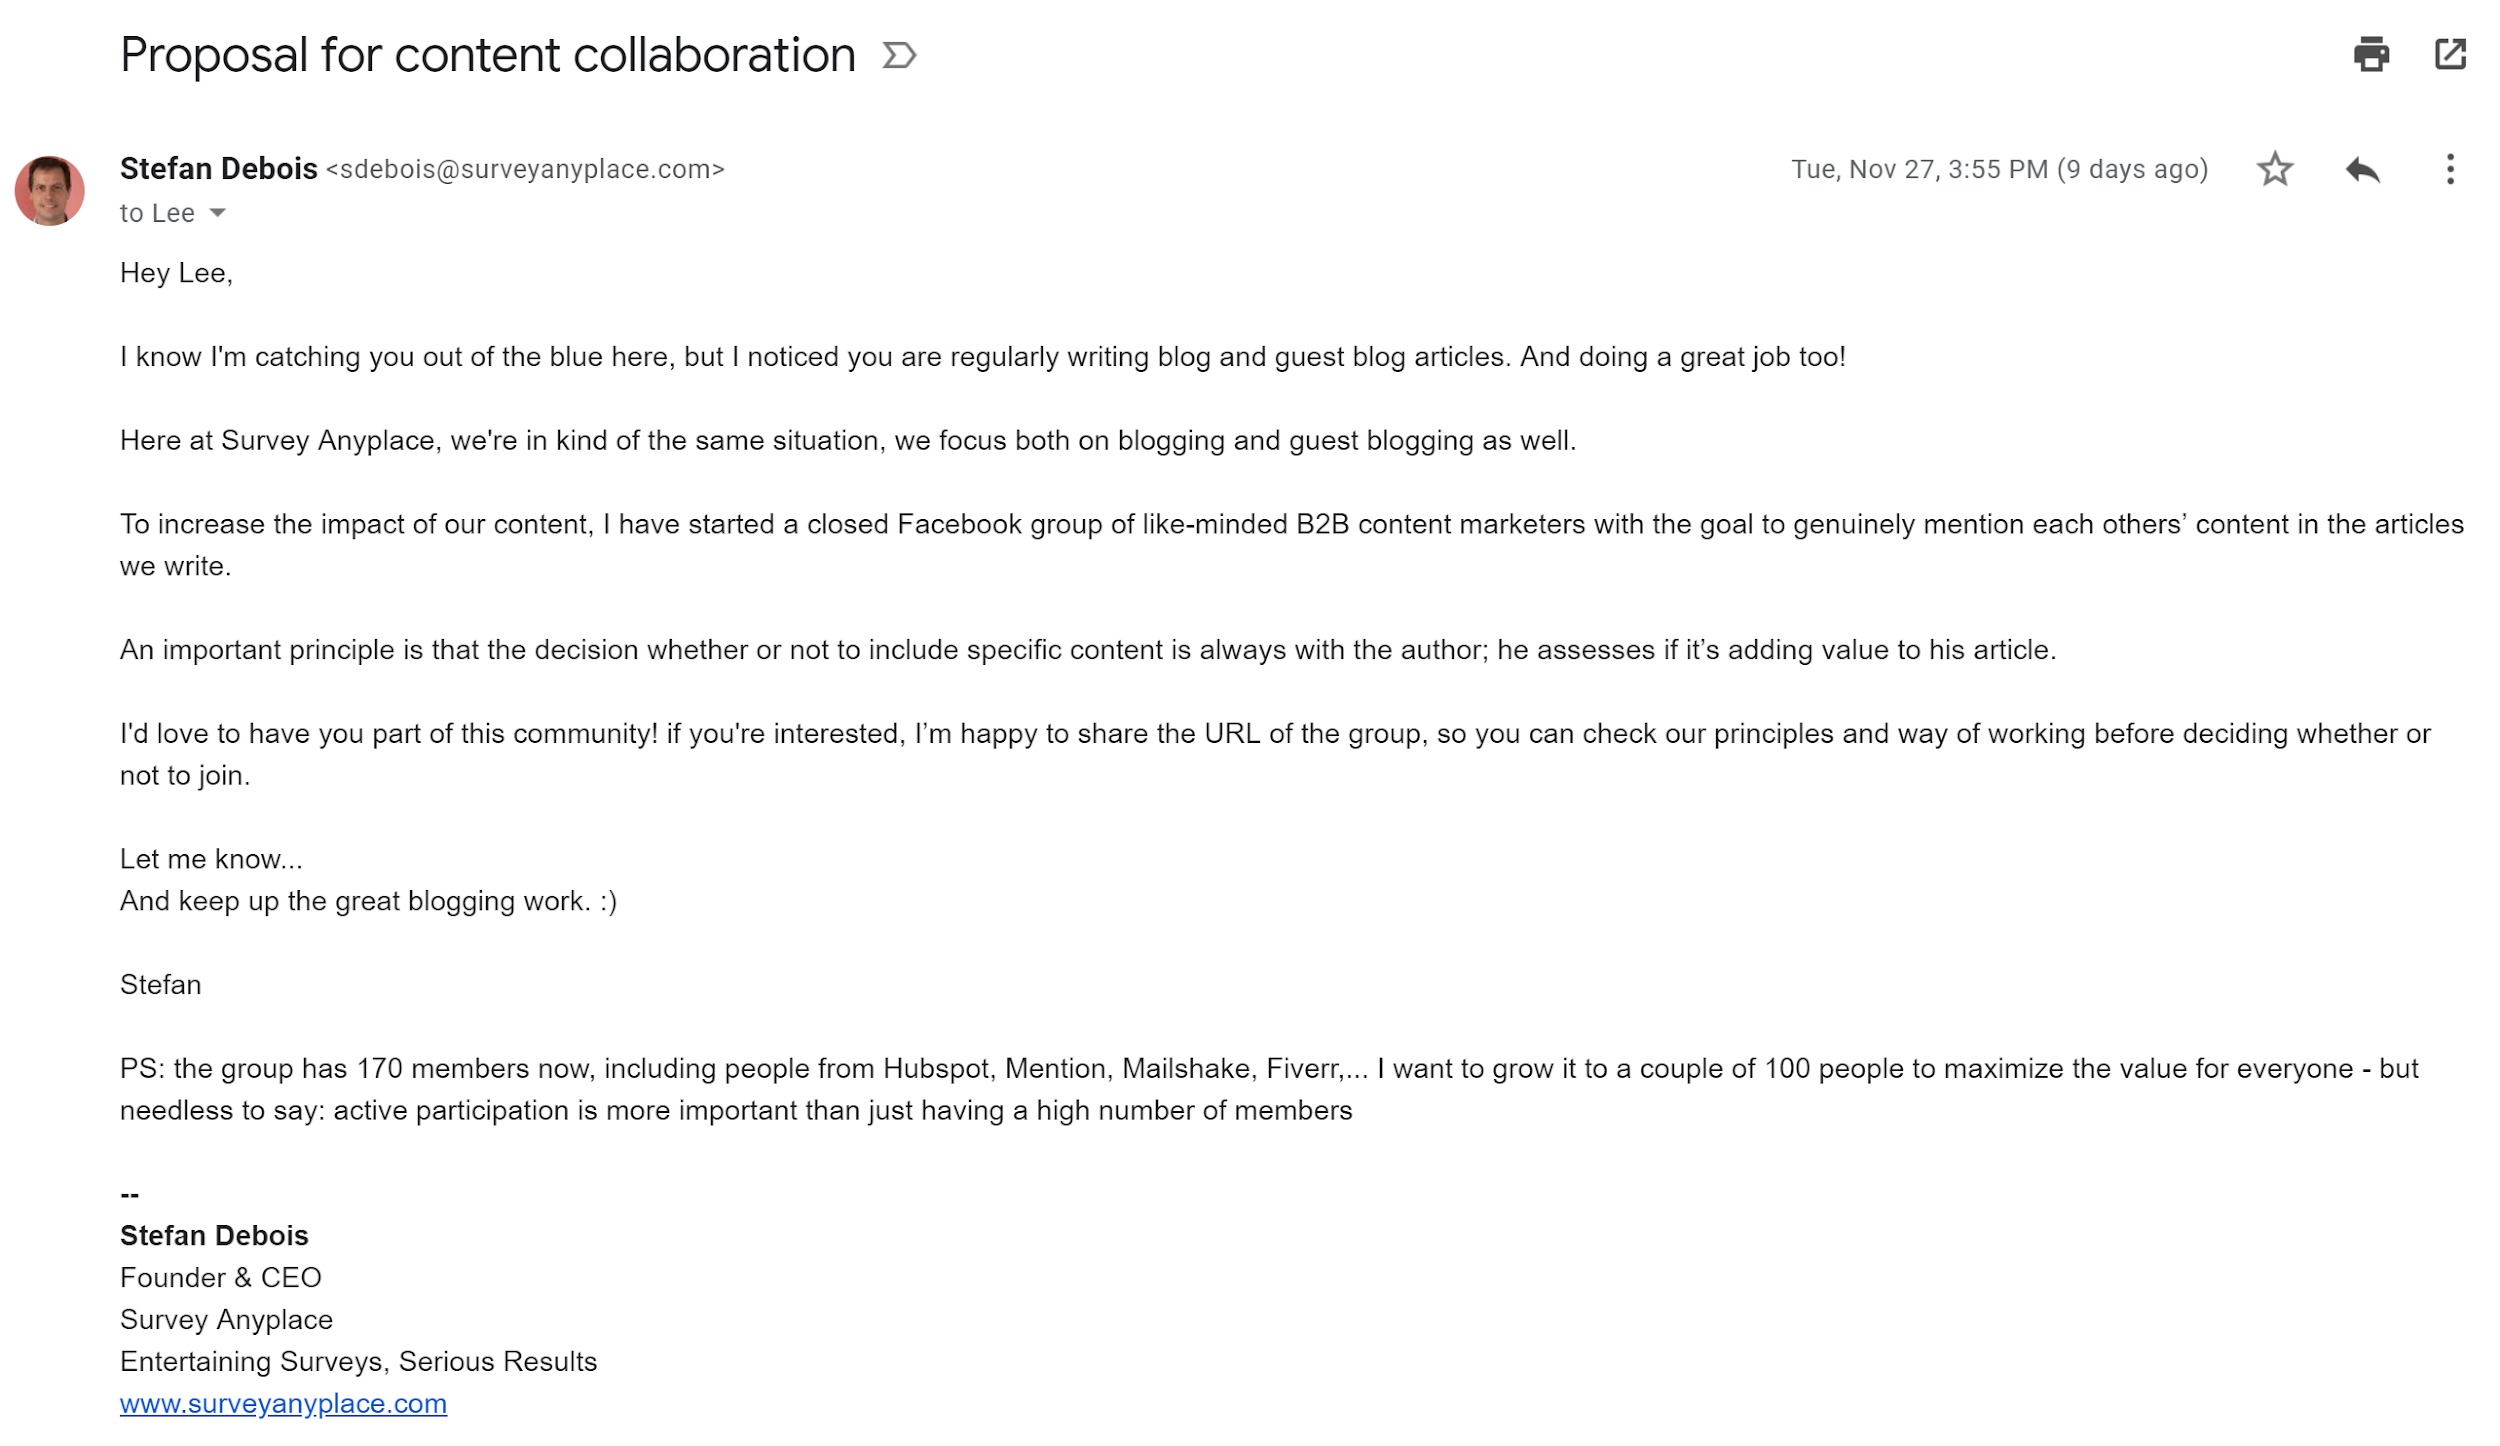
Task: Click the subject line Proposal for content collaboration
Action: pos(487,55)
